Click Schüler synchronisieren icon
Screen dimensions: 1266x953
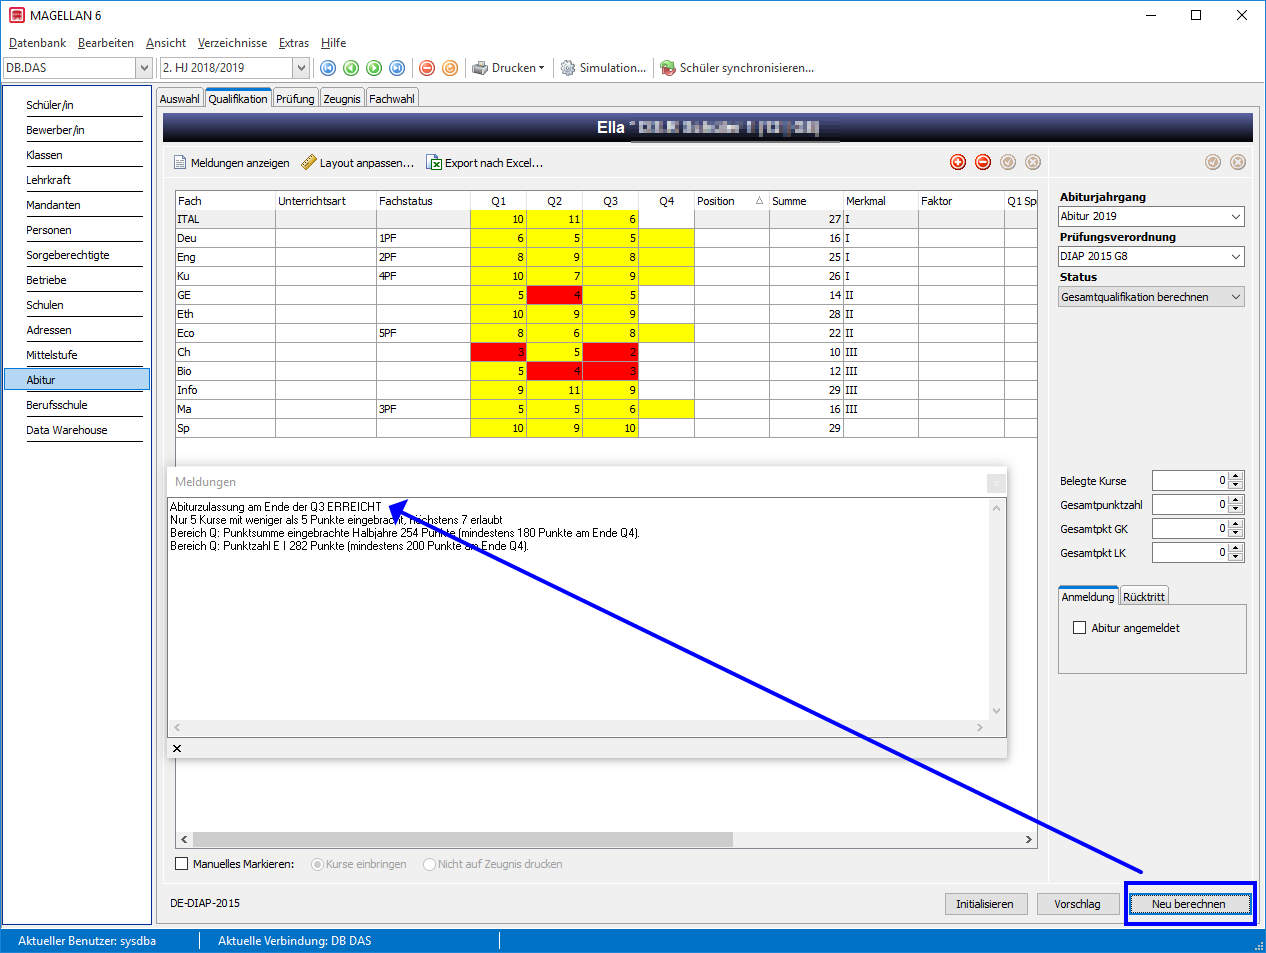click(x=668, y=68)
